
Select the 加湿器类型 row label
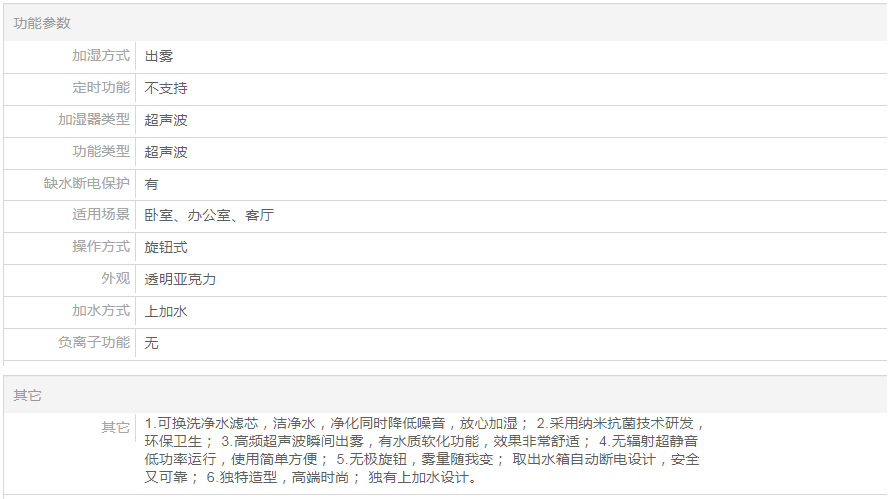[x=93, y=120]
